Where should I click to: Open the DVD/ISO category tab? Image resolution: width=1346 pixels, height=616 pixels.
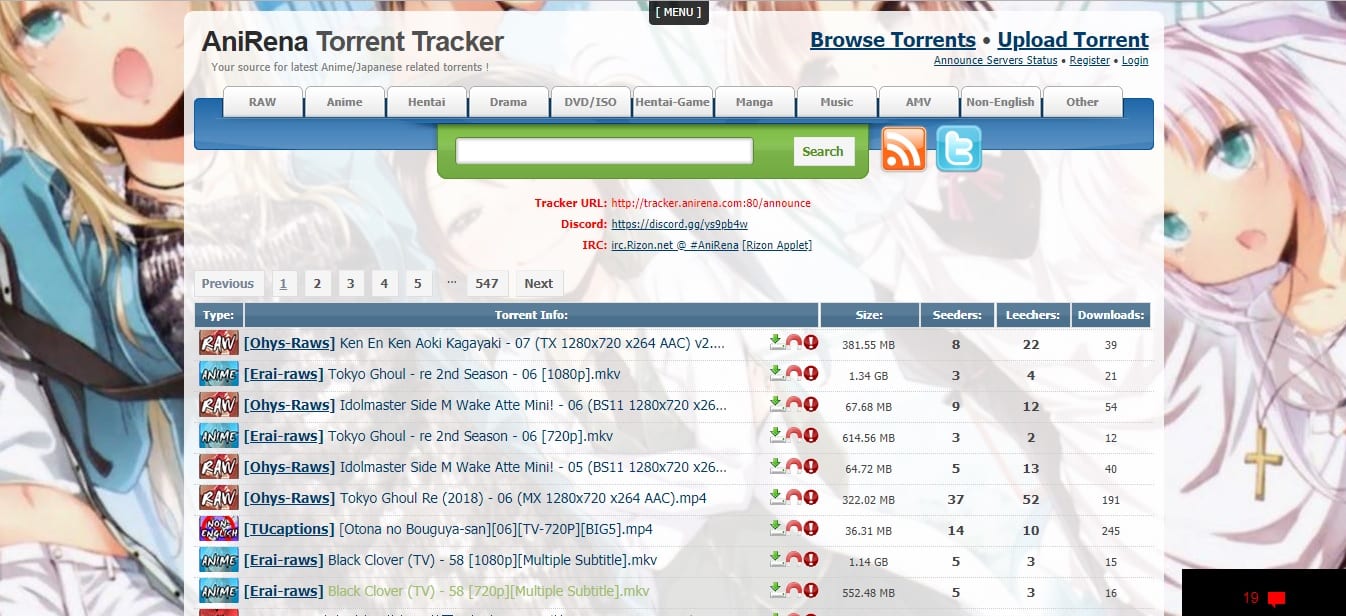[591, 102]
